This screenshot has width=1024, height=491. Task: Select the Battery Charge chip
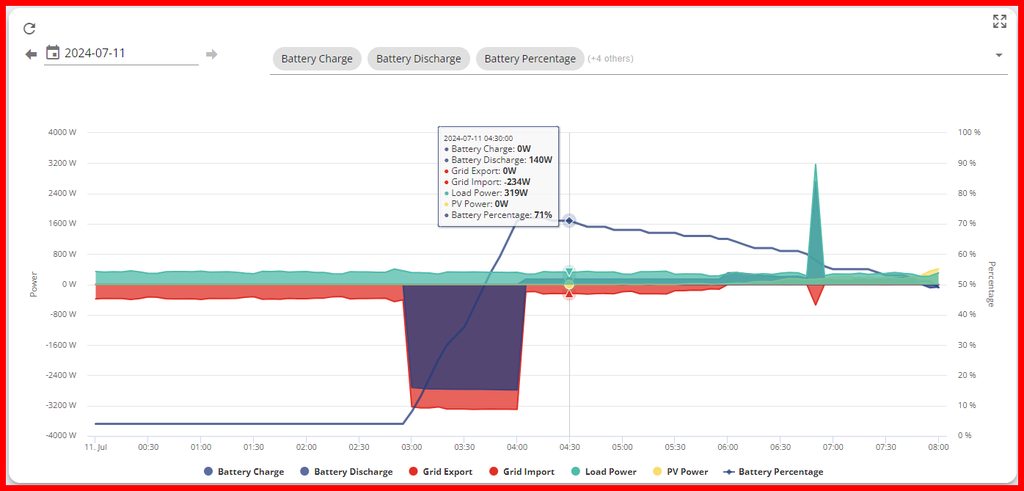coord(316,59)
